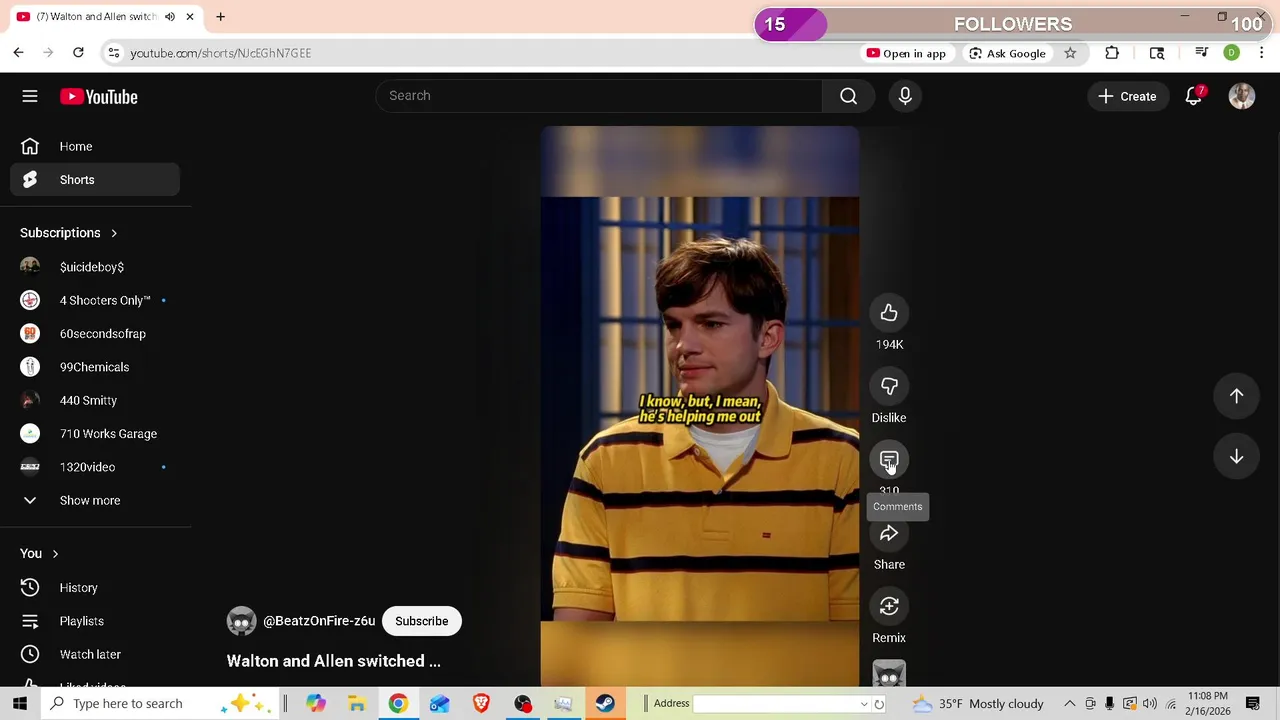Open 4 Shooters Only subscription channel
Screen dimensions: 1280x720
coord(95,300)
